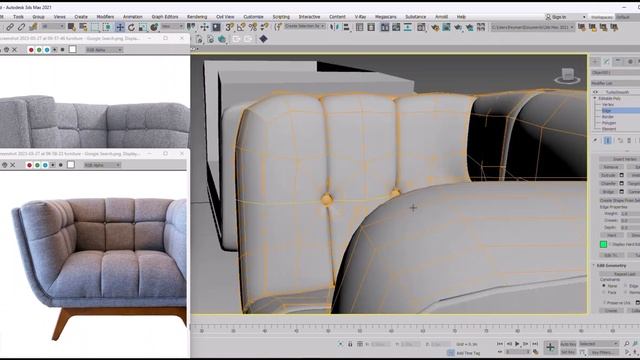Activate the Select and Move tool
The height and width of the screenshot is (360, 640).
[x=120, y=27]
